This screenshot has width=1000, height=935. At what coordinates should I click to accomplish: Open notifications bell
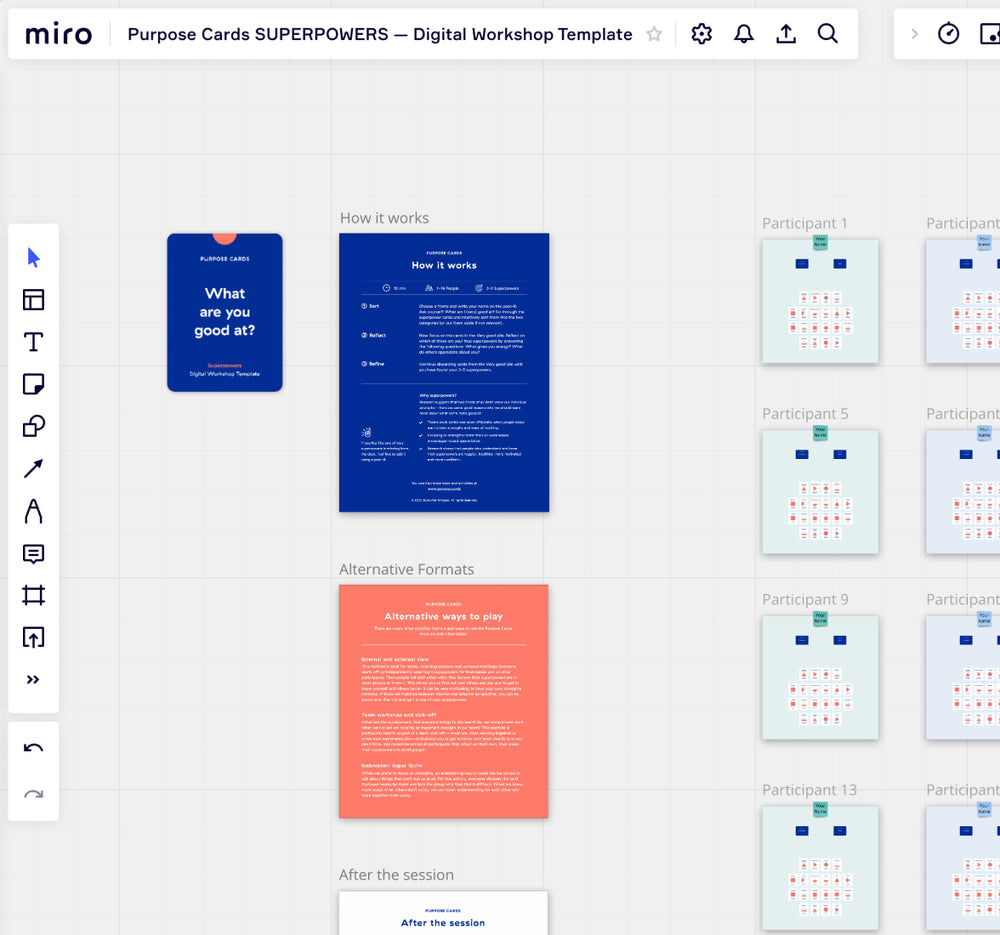pyautogui.click(x=744, y=34)
